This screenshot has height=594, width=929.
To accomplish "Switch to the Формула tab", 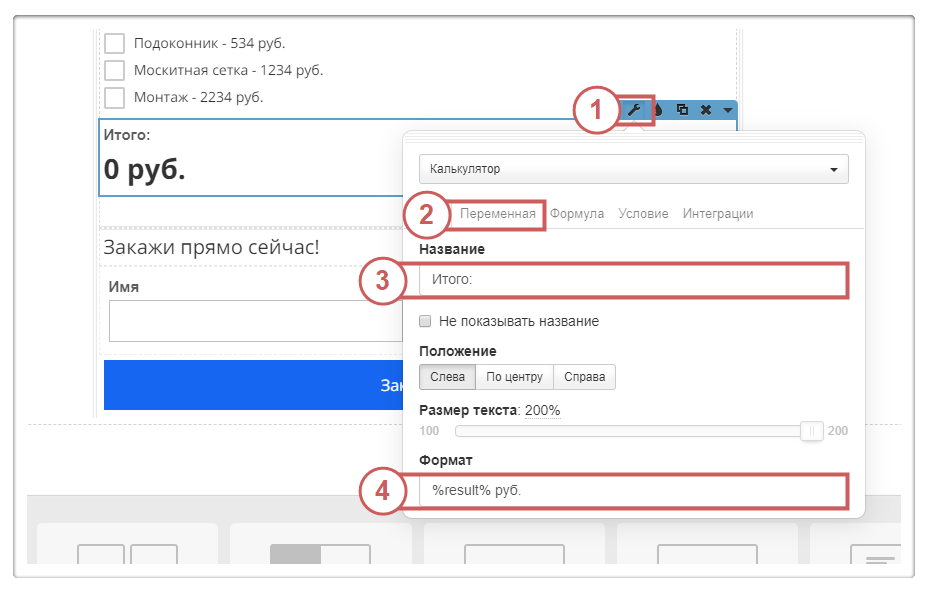I will click(577, 213).
